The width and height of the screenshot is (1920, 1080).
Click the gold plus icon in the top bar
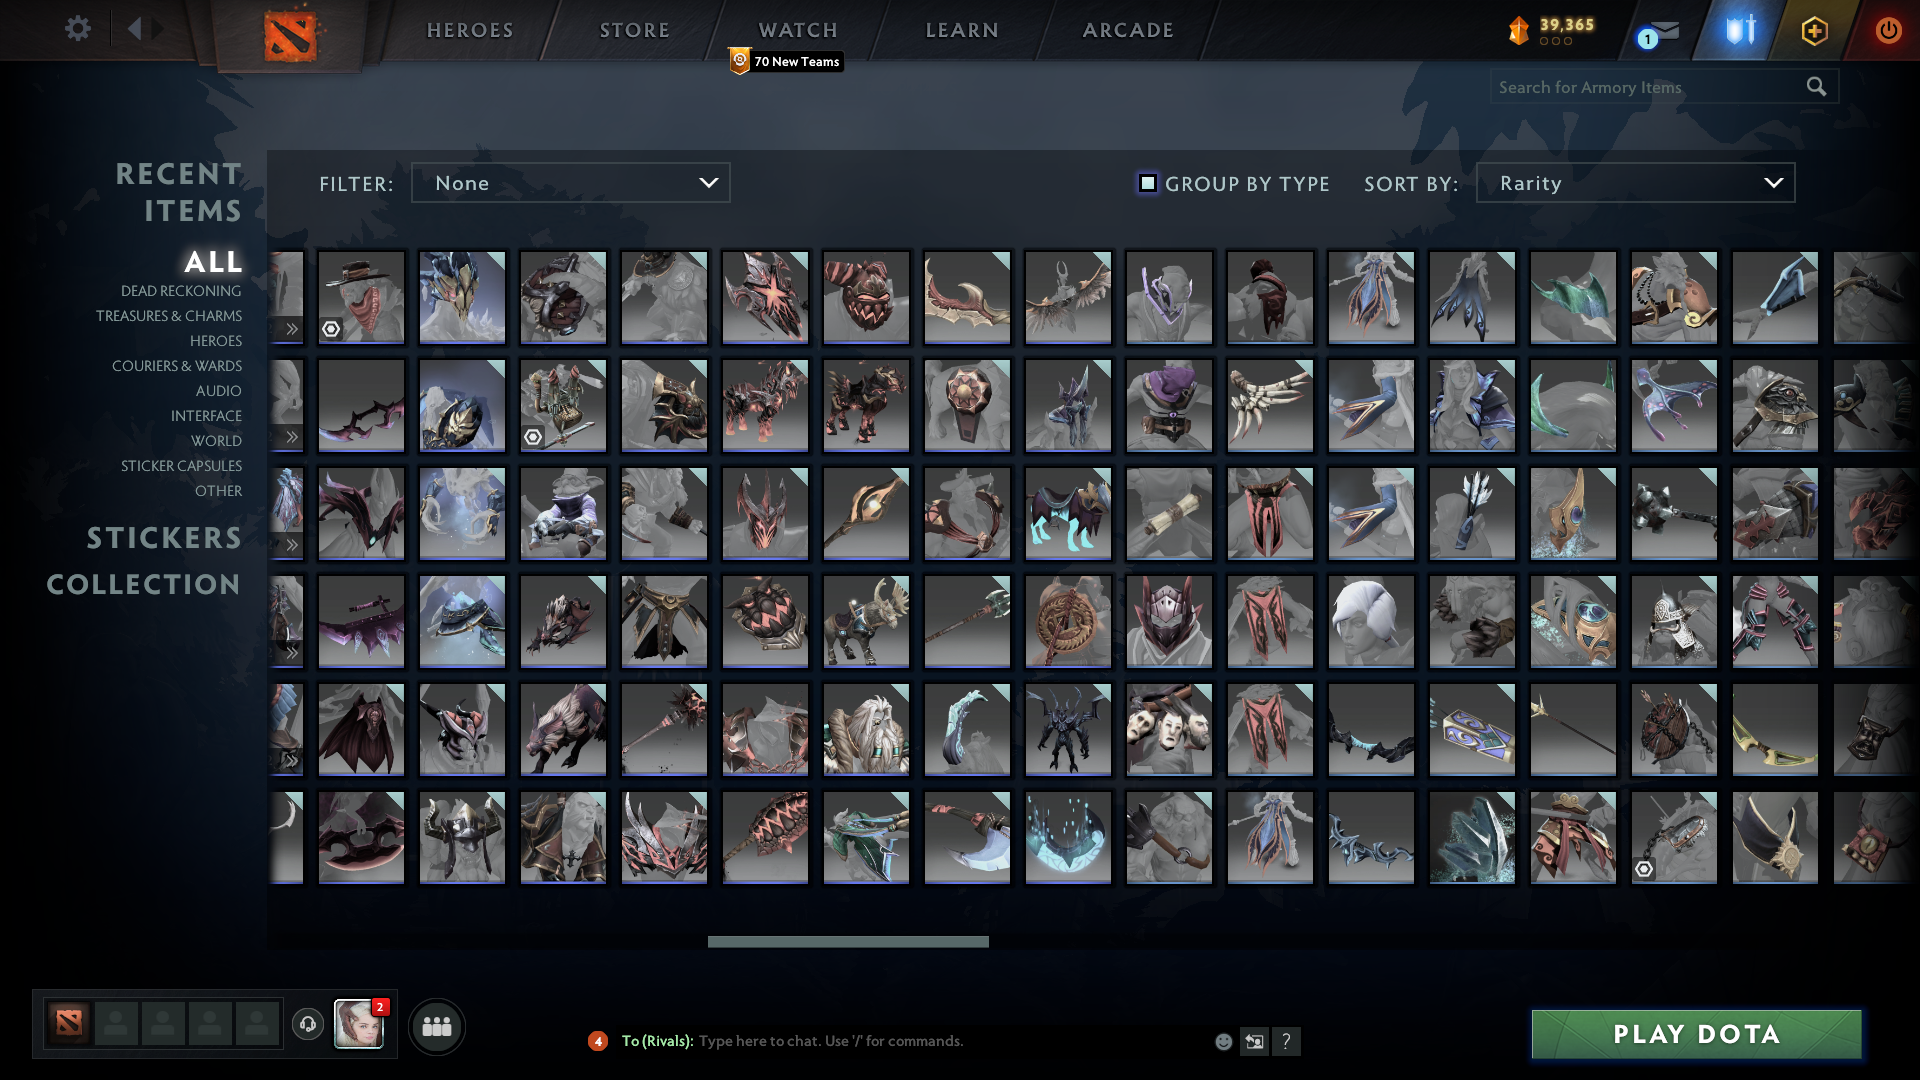click(x=1813, y=30)
